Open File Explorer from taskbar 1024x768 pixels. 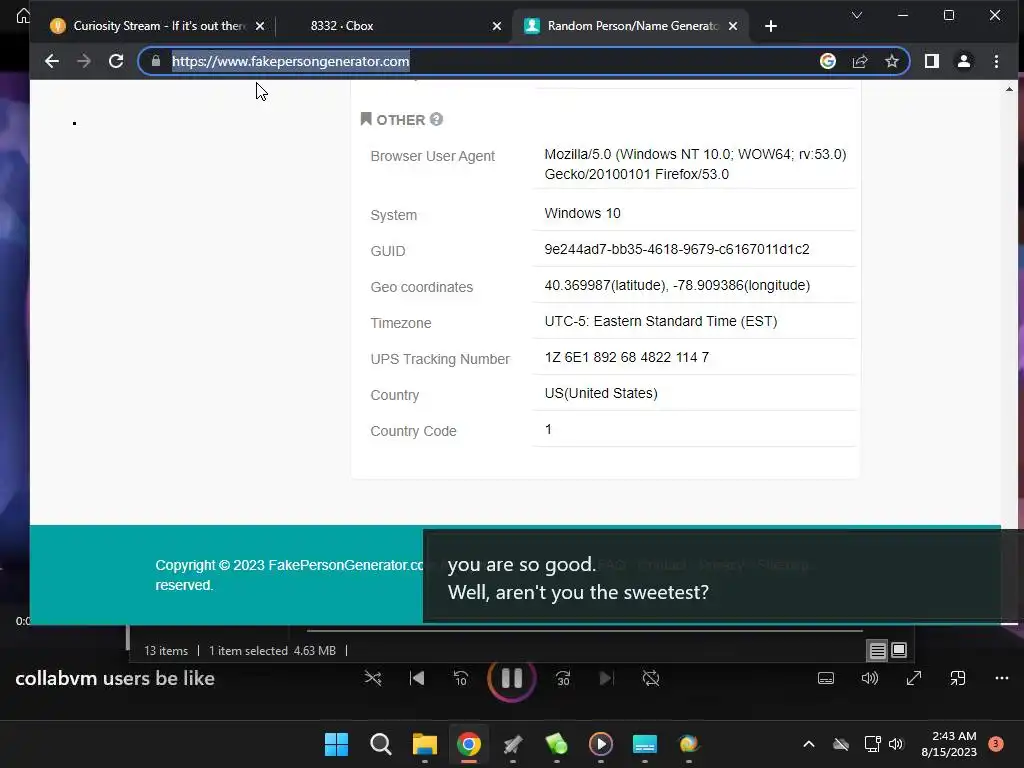pyautogui.click(x=424, y=744)
